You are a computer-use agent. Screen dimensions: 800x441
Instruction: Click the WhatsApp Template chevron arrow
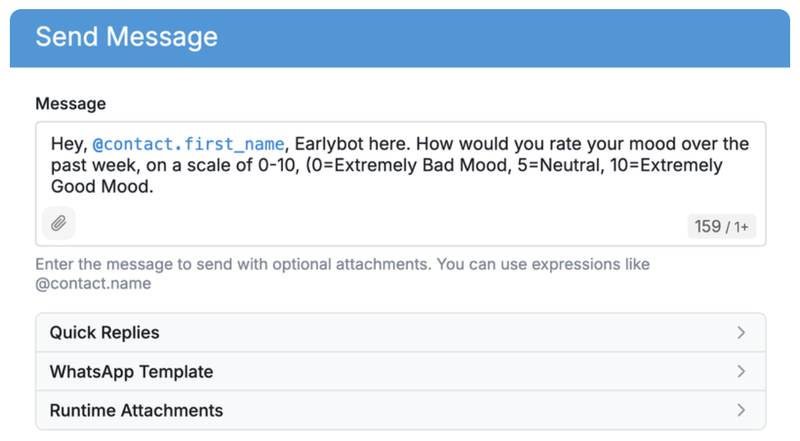coord(741,372)
